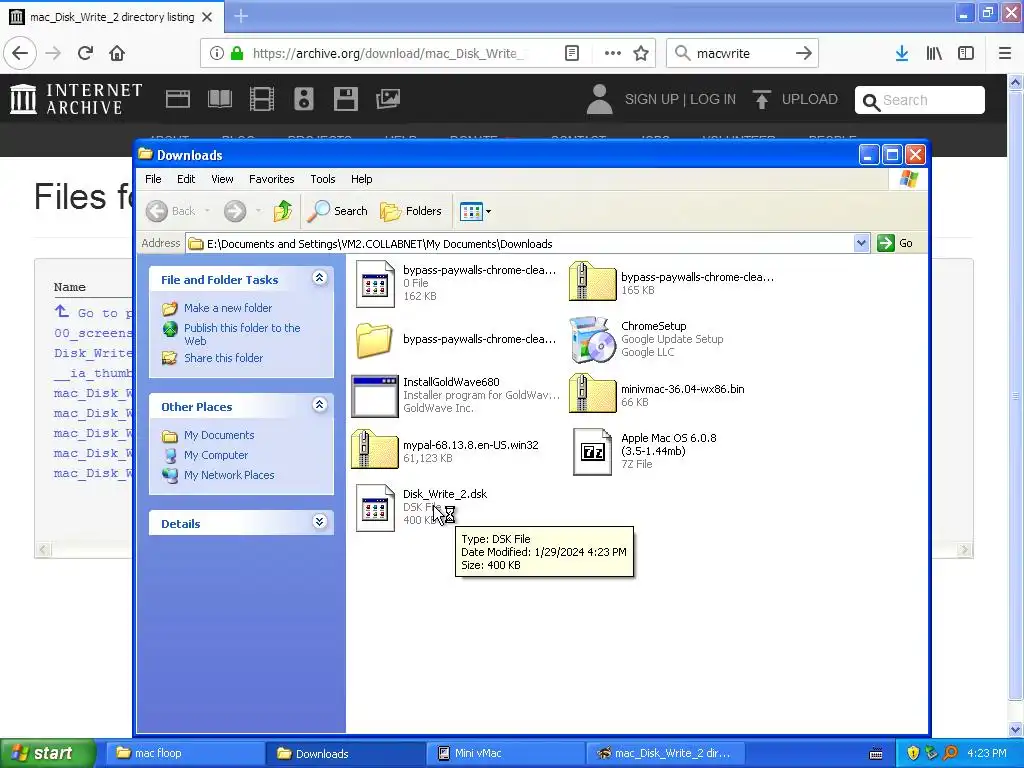The width and height of the screenshot is (1024, 768).
Task: Go to My Documents
Action: (x=219, y=435)
